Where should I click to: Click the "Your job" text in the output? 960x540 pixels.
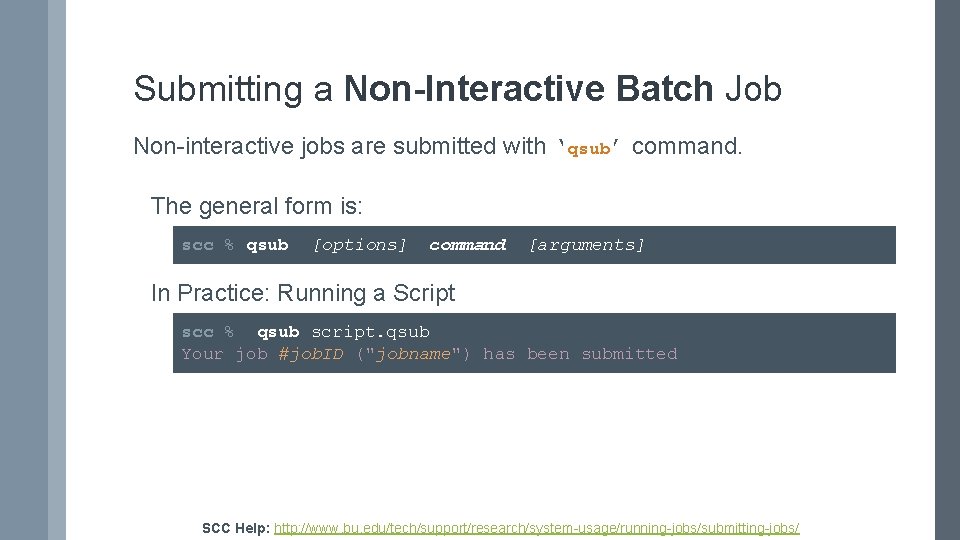224,354
